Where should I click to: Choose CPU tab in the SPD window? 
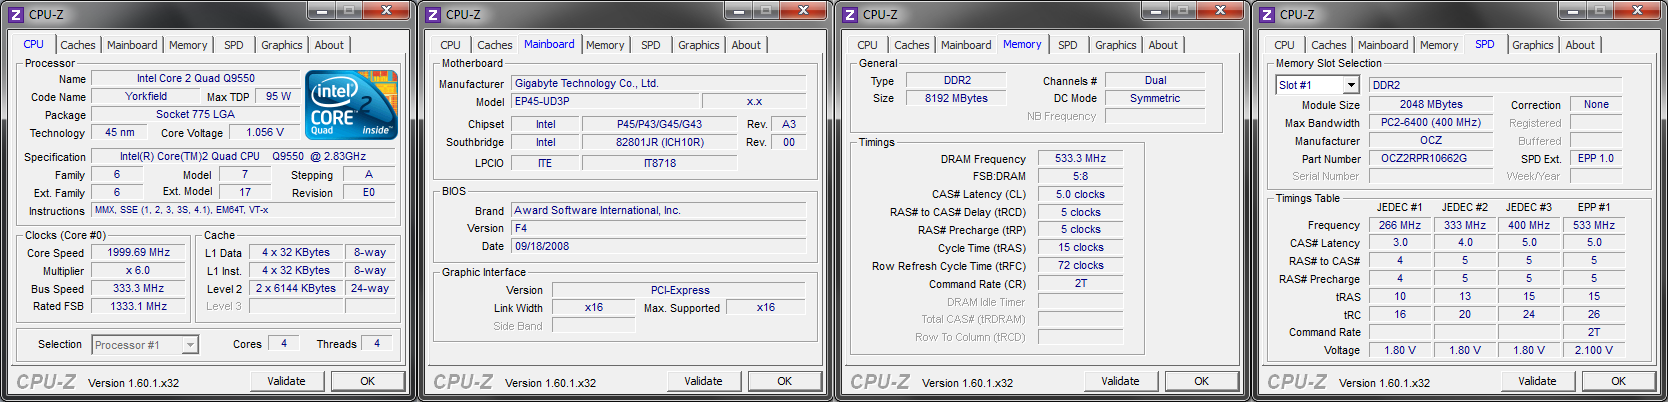coord(1285,45)
